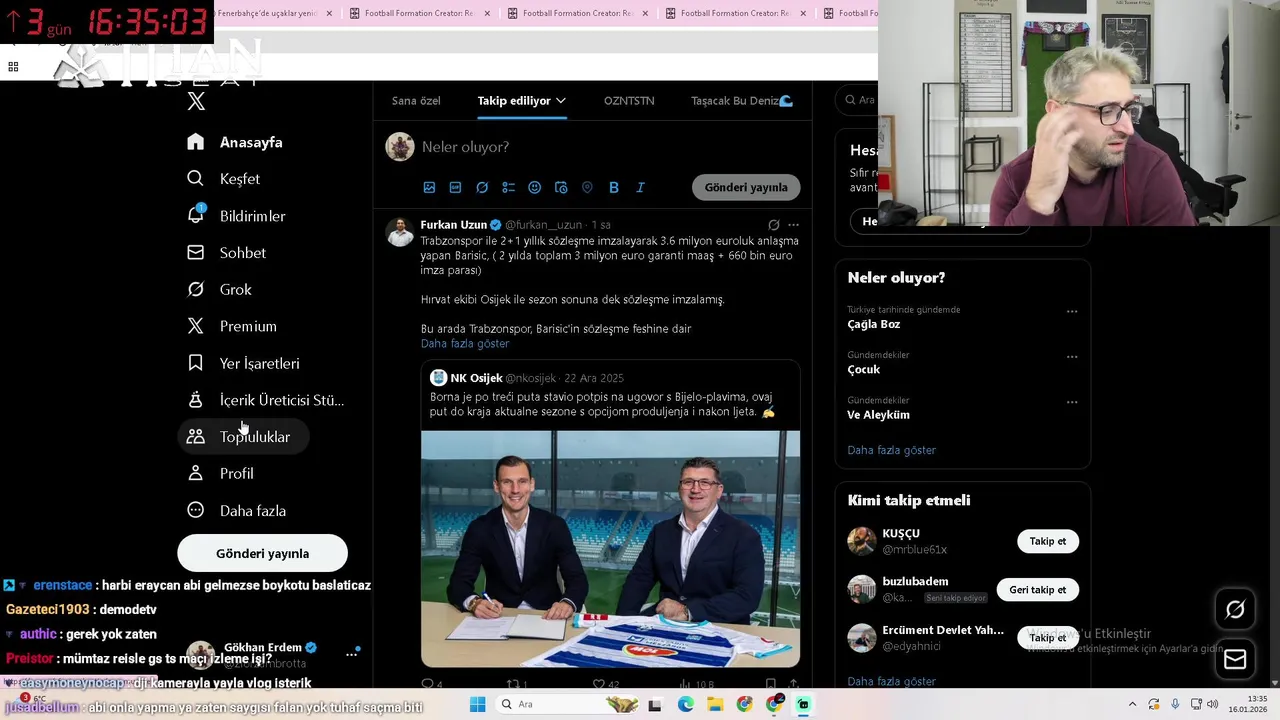Screen dimensions: 1280x720
Task: Add media image to the post
Action: (x=429, y=187)
